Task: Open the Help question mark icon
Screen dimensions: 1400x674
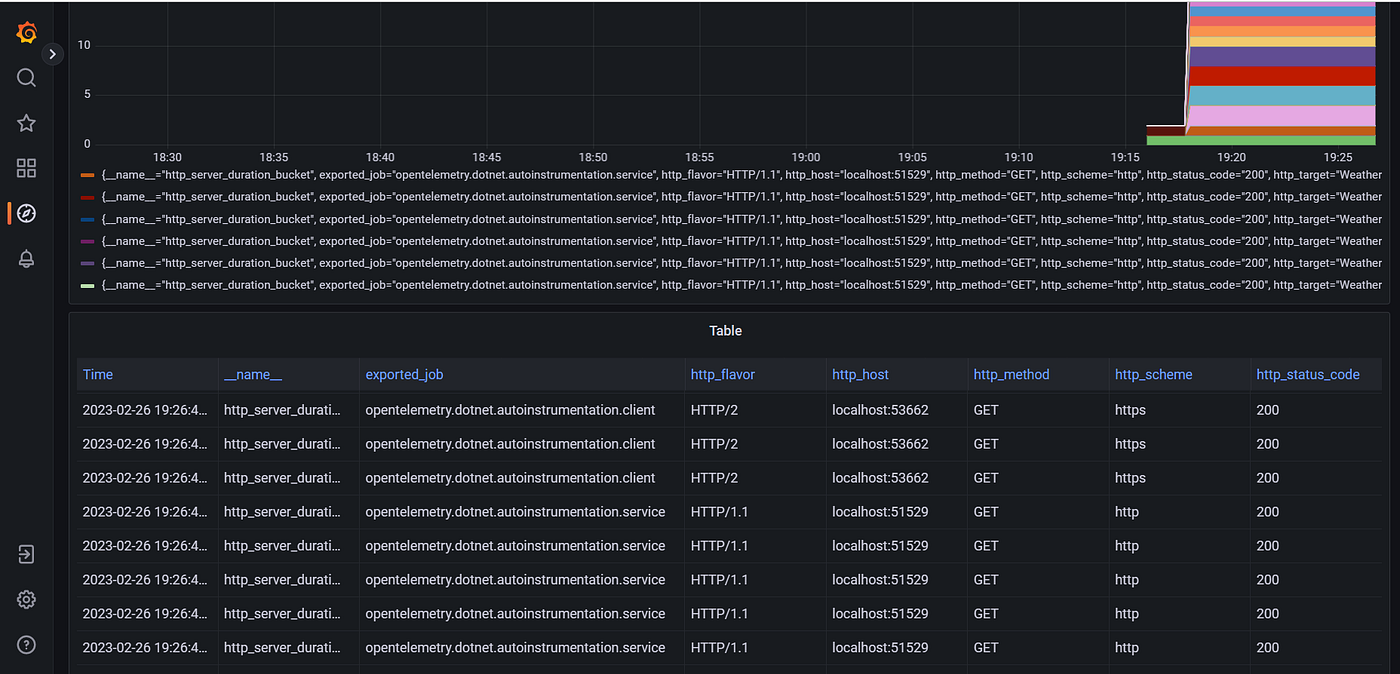Action: (x=27, y=644)
